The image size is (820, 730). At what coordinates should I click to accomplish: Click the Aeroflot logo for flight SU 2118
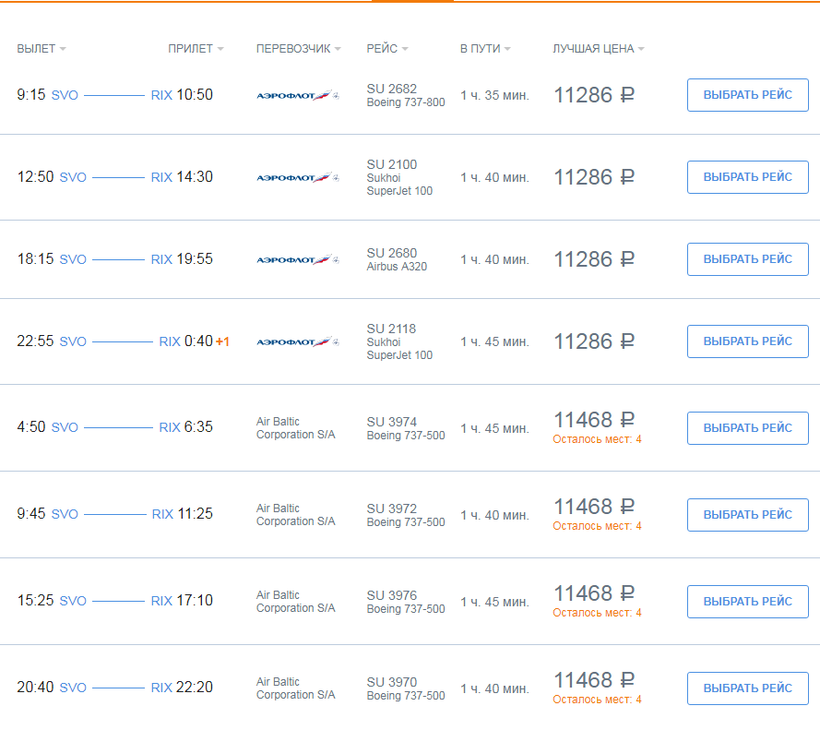[298, 342]
